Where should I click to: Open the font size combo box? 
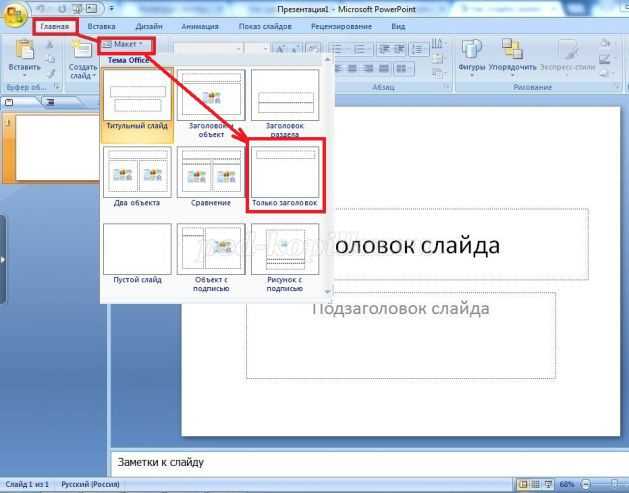tap(257, 49)
